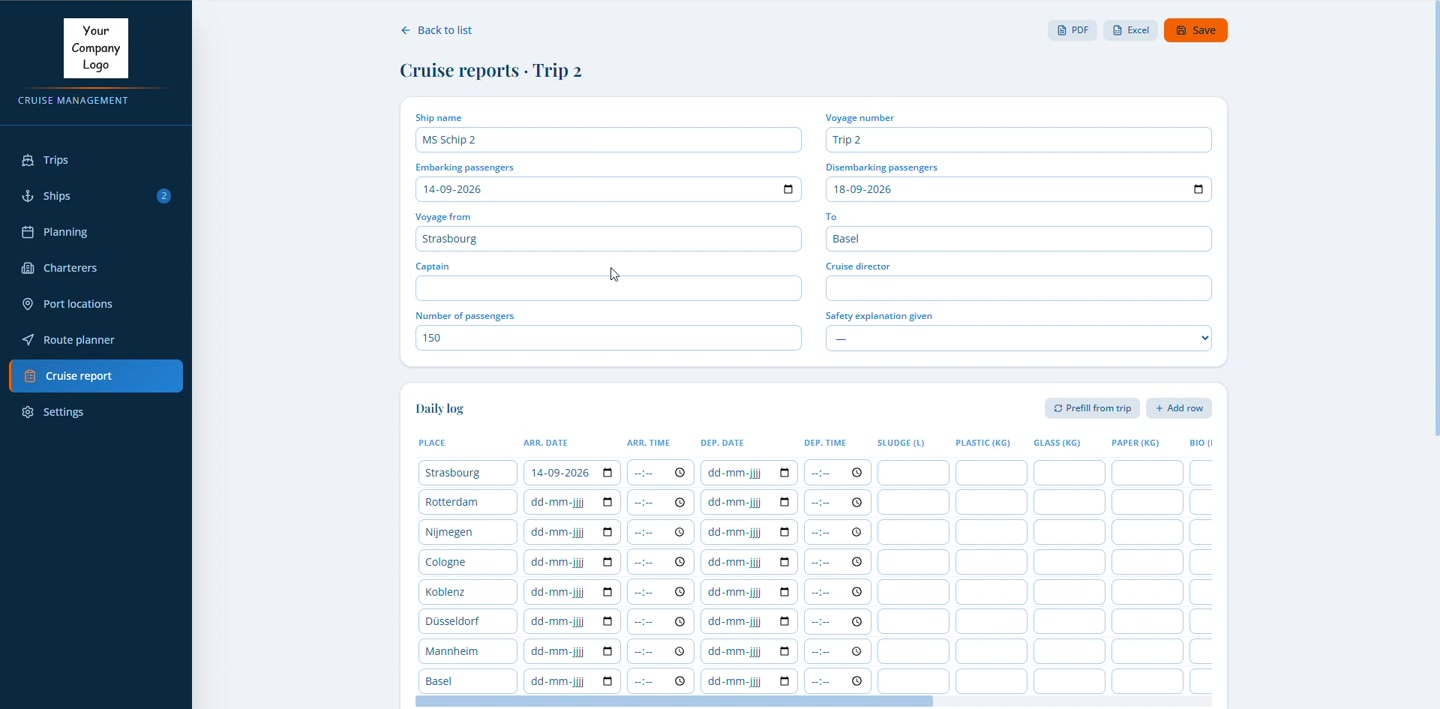The image size is (1440, 709).
Task: Open arrival date calendar in Strasbourg row
Action: tap(607, 473)
